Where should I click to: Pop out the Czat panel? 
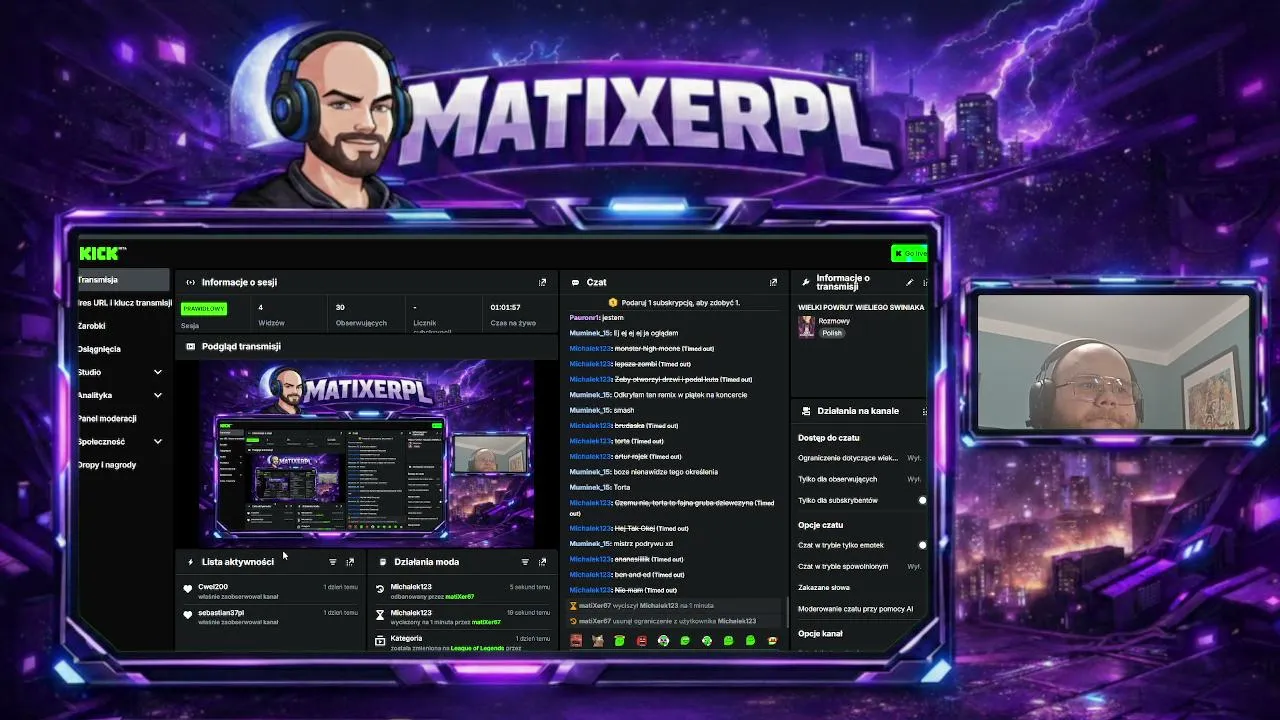tap(773, 282)
